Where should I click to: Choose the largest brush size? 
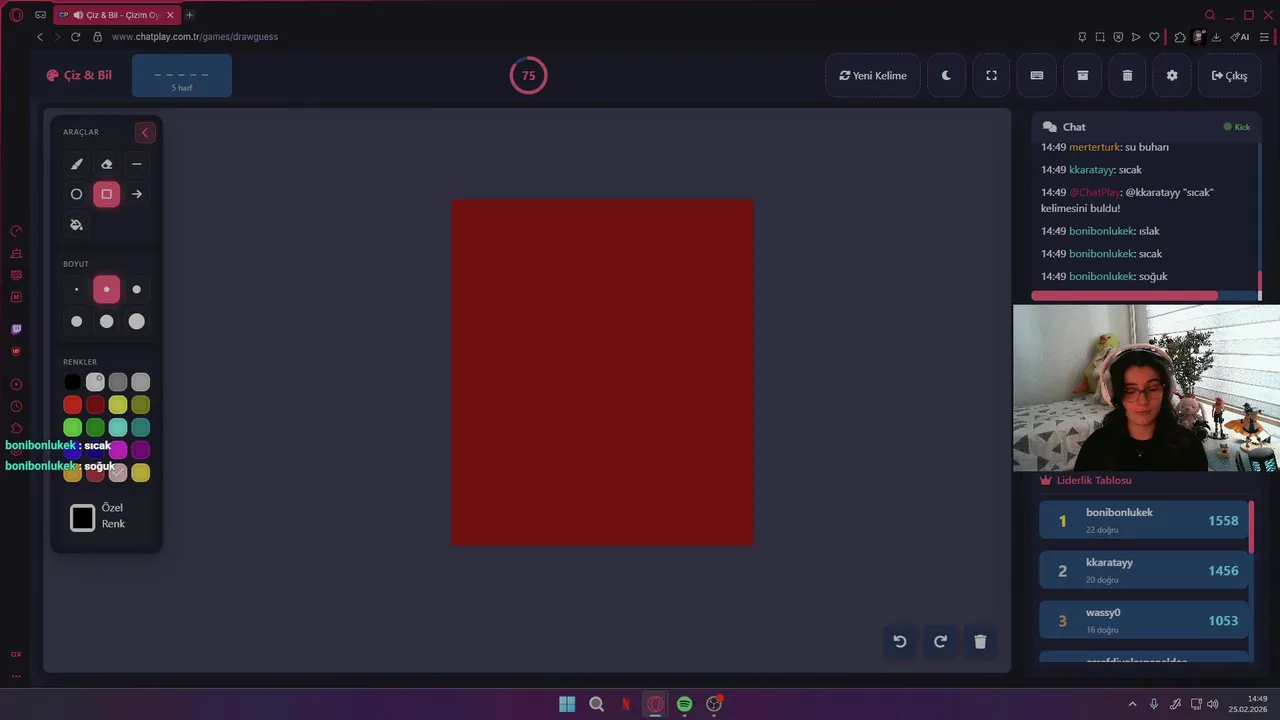click(137, 321)
